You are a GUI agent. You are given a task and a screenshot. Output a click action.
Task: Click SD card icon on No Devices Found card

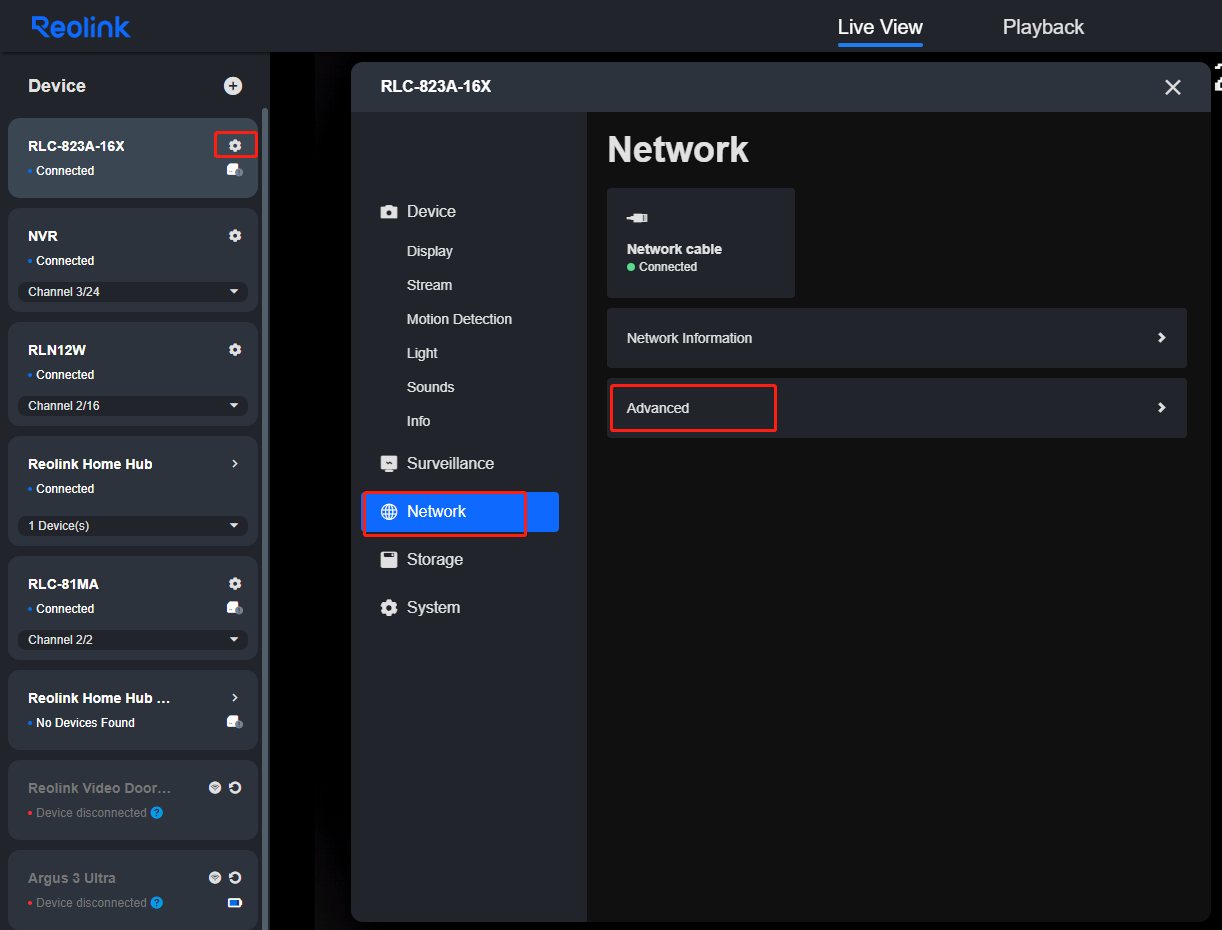(x=235, y=723)
